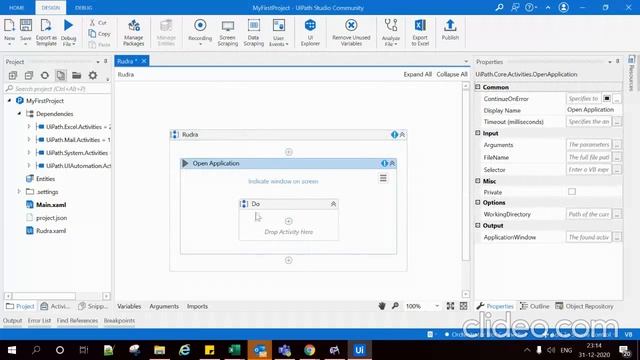
Task: Open the Breakpoints panel
Action: [119, 320]
